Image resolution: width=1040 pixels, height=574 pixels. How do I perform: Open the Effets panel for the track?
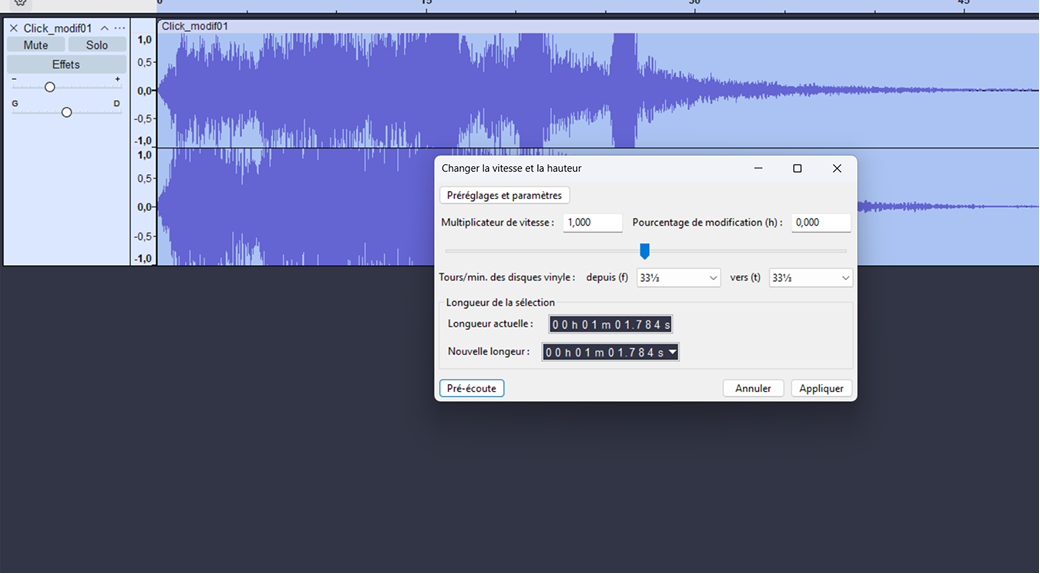(66, 64)
